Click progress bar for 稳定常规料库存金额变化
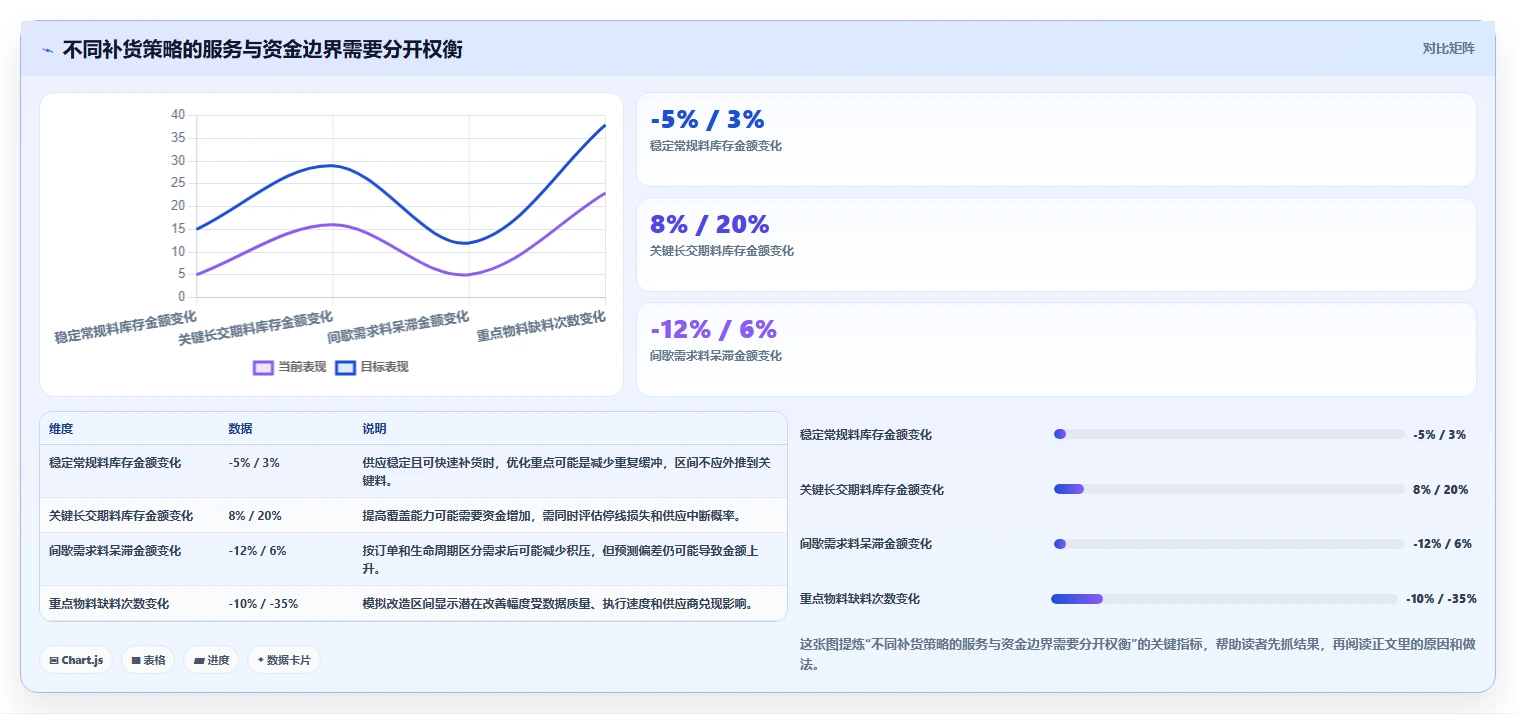Image resolution: width=1516 pixels, height=714 pixels. coord(1229,434)
